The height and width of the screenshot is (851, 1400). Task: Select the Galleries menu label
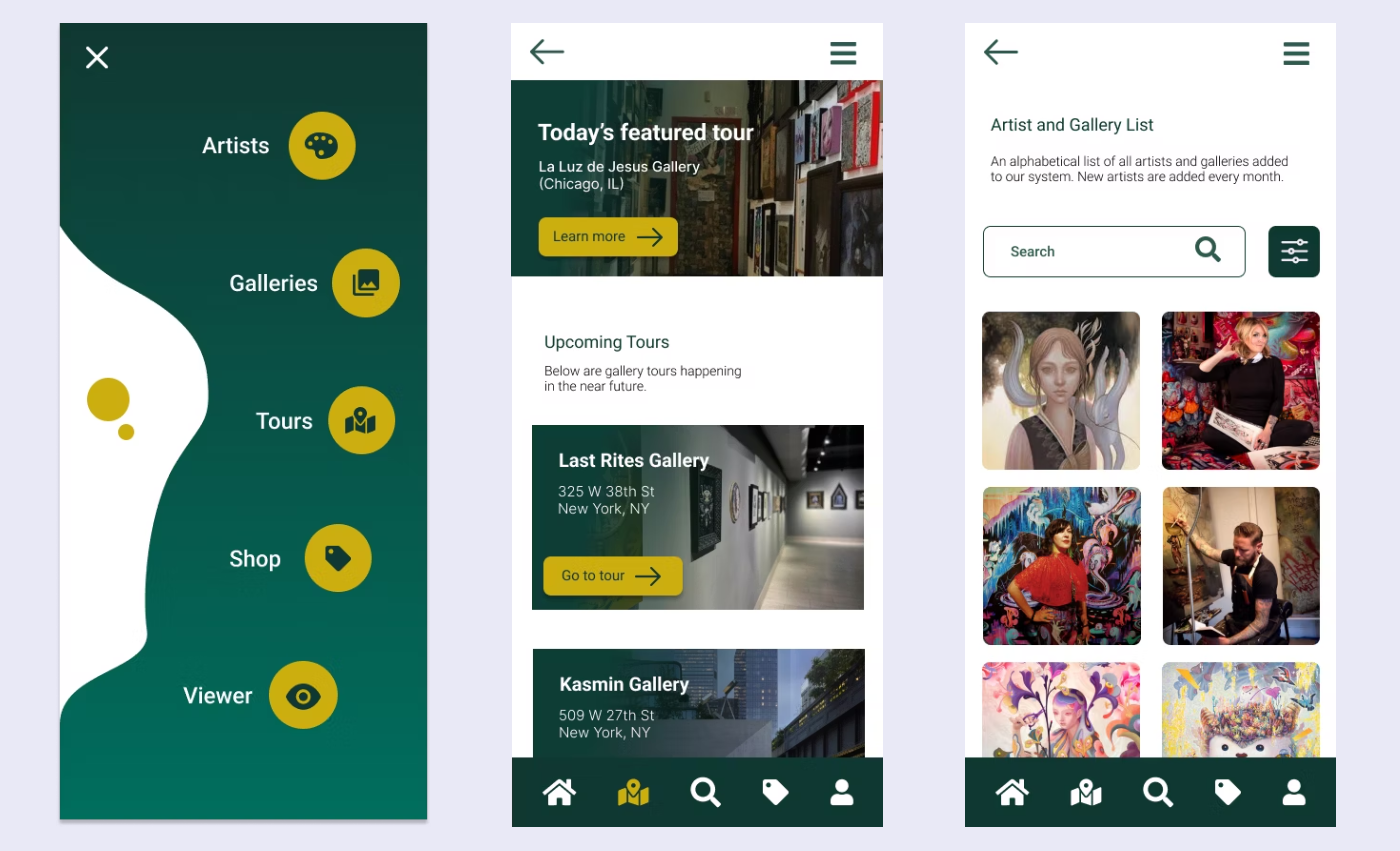click(273, 284)
